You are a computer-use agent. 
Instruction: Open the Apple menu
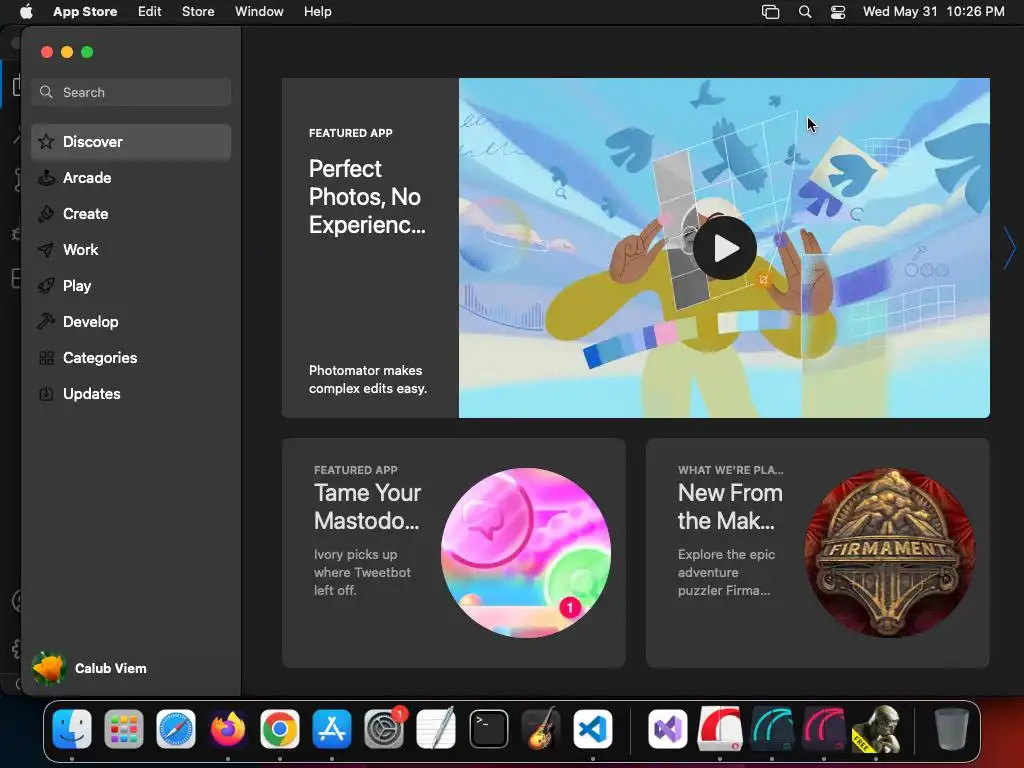(x=26, y=12)
